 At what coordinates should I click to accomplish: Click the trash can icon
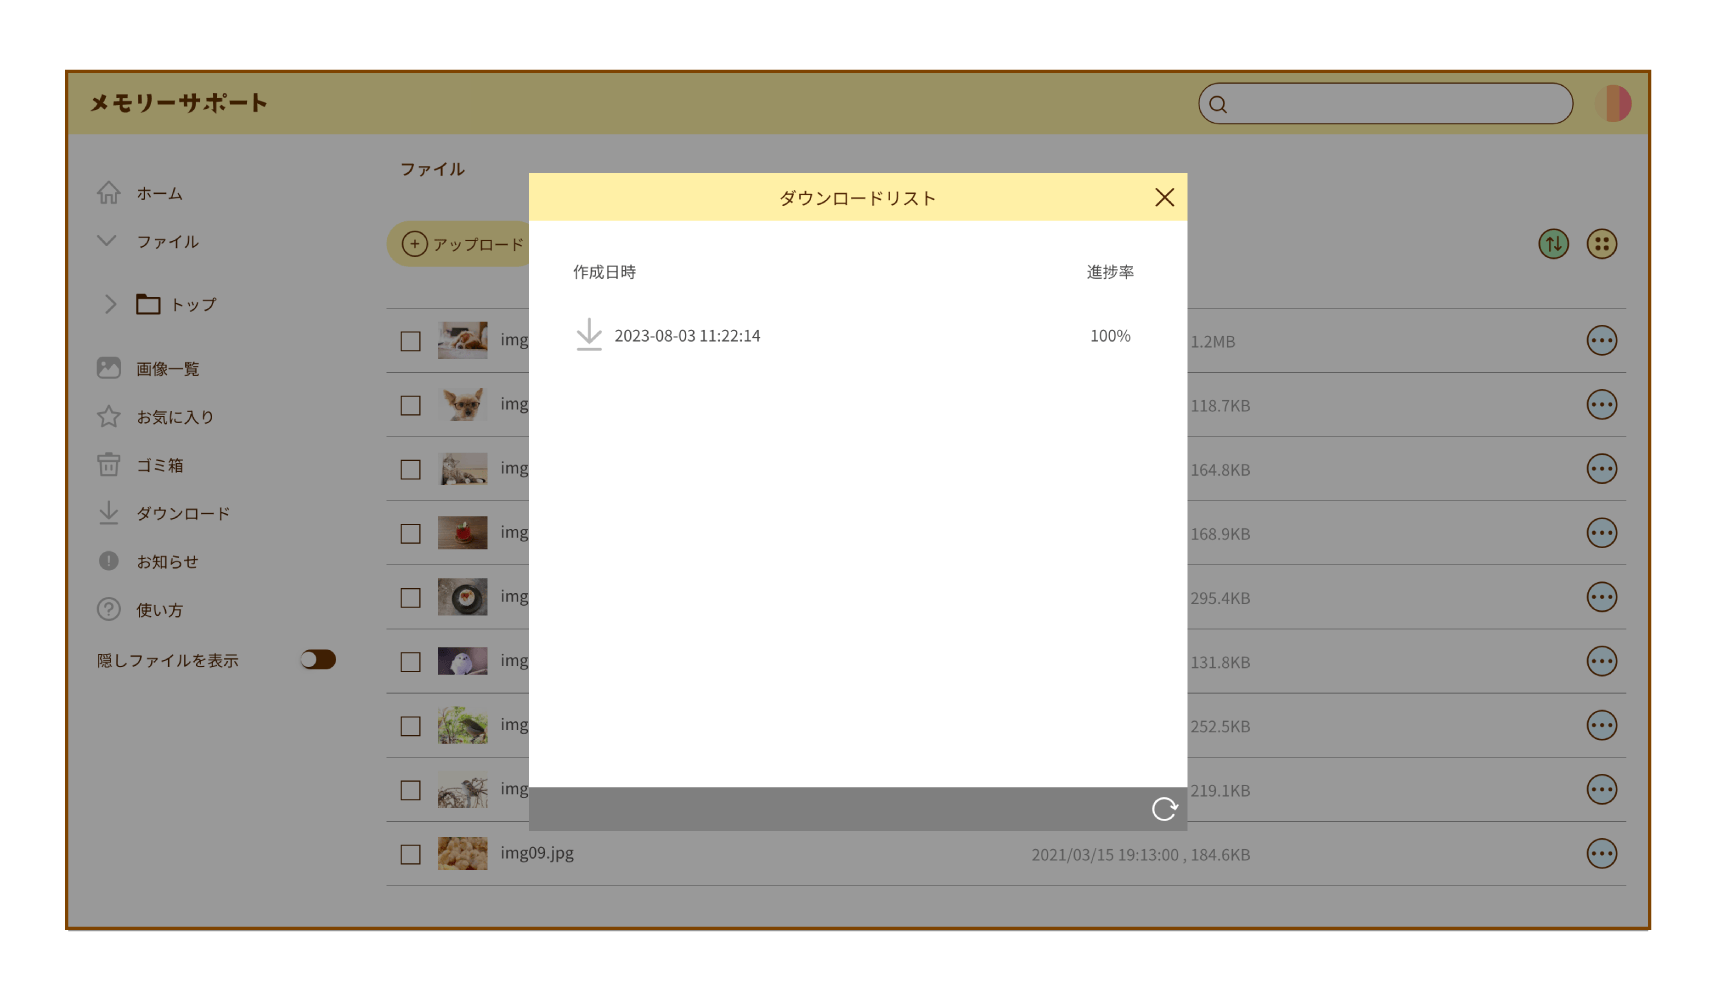coord(108,464)
